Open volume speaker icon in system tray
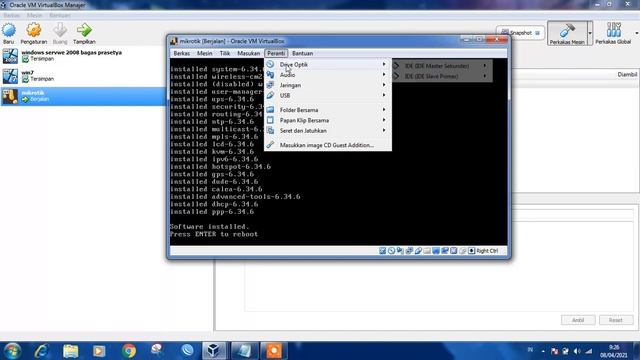640x360 pixels. pos(577,351)
